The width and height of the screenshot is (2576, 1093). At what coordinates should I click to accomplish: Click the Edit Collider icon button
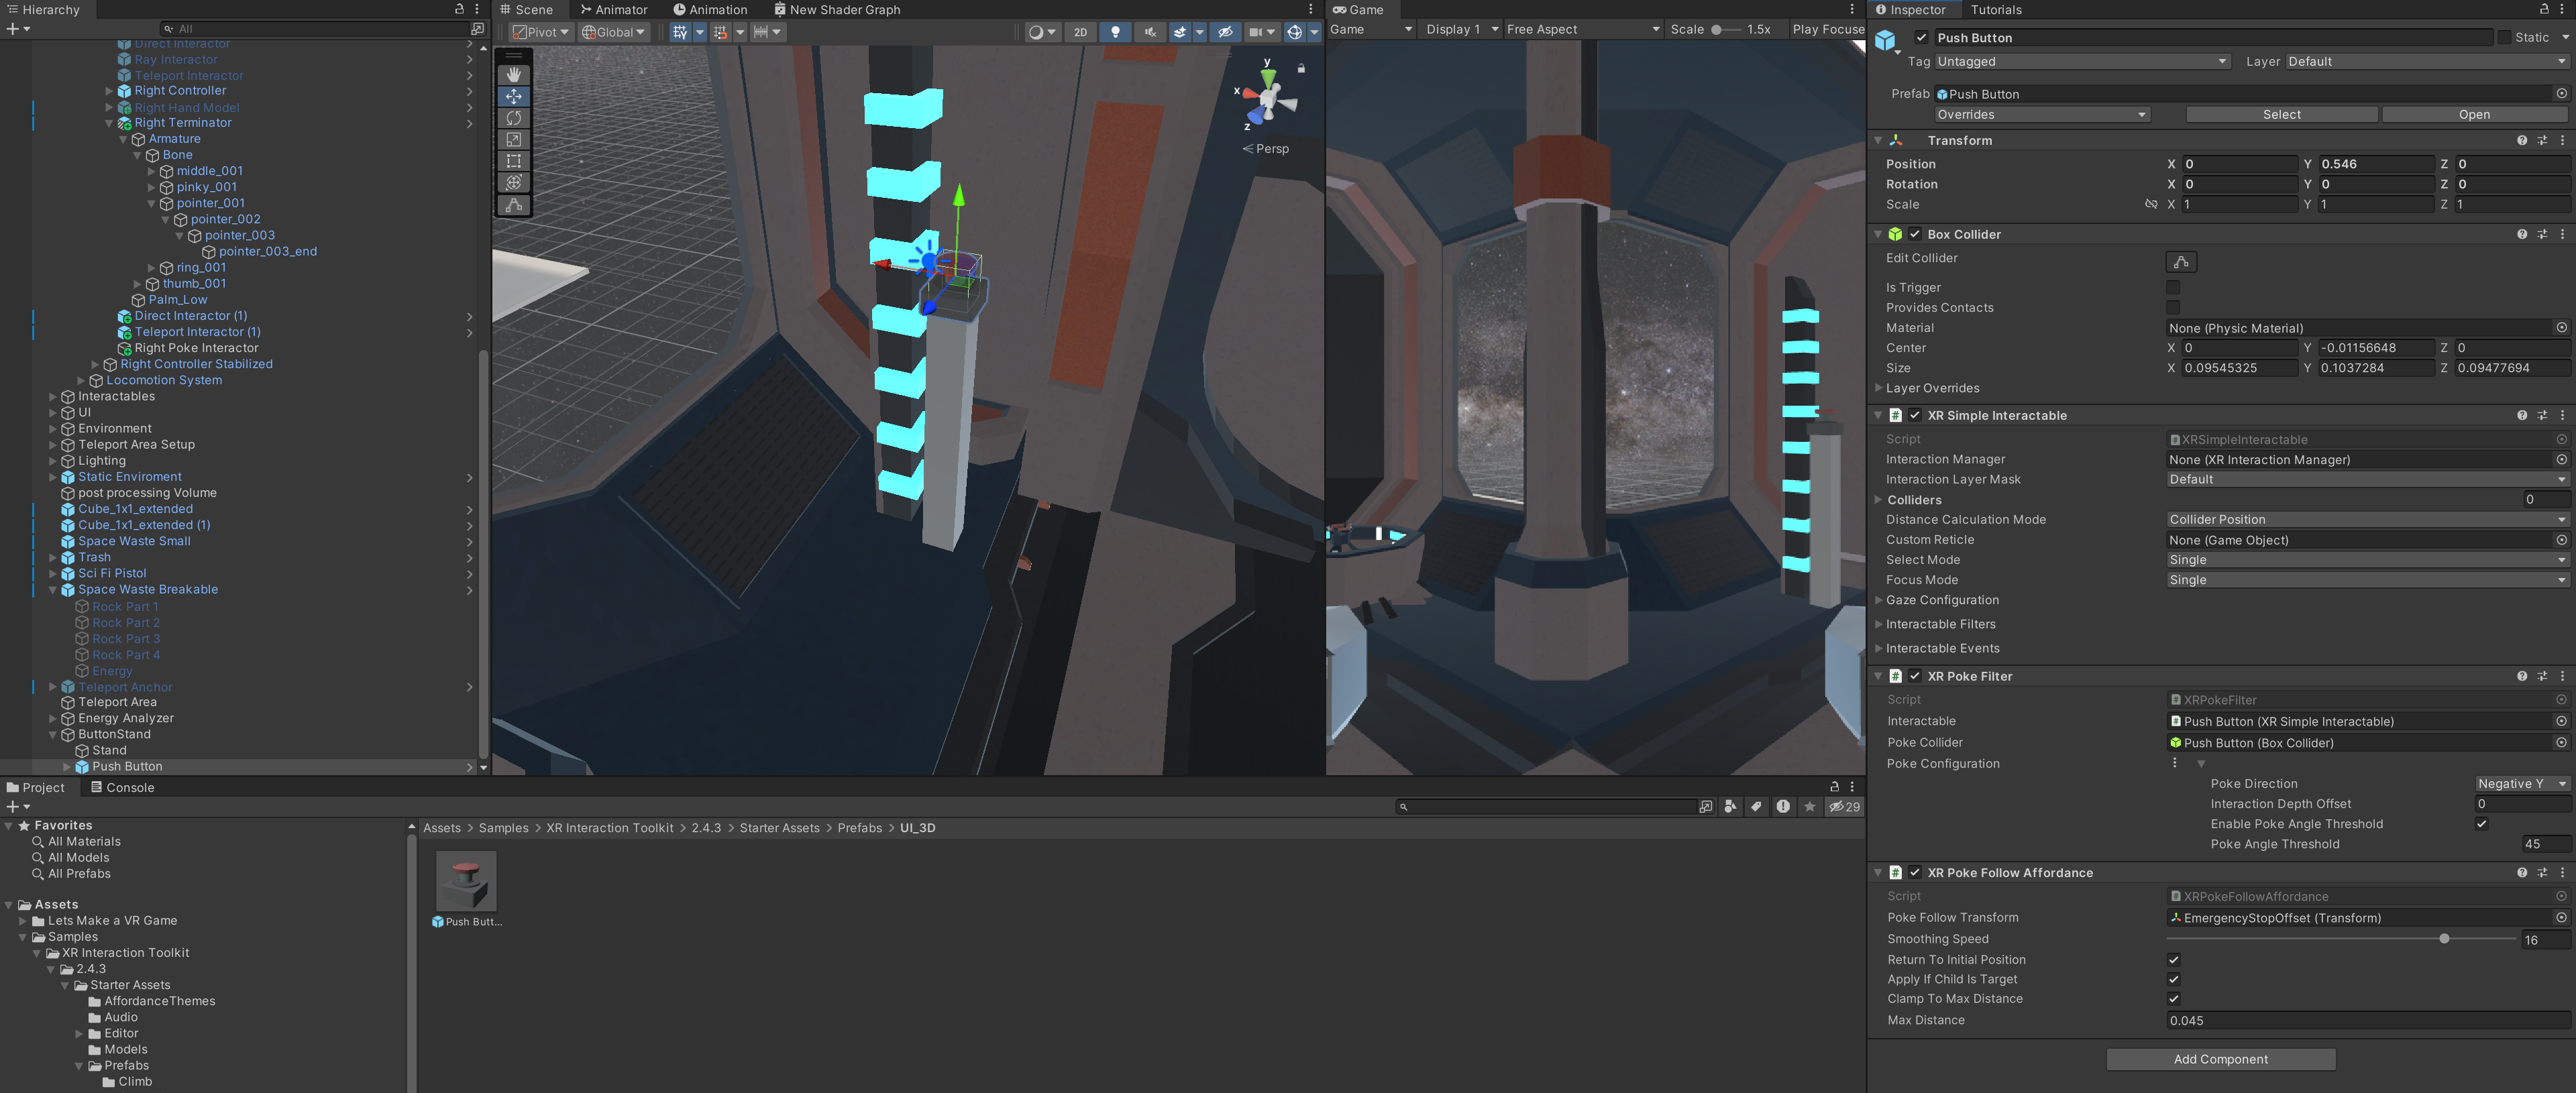[x=2180, y=262]
